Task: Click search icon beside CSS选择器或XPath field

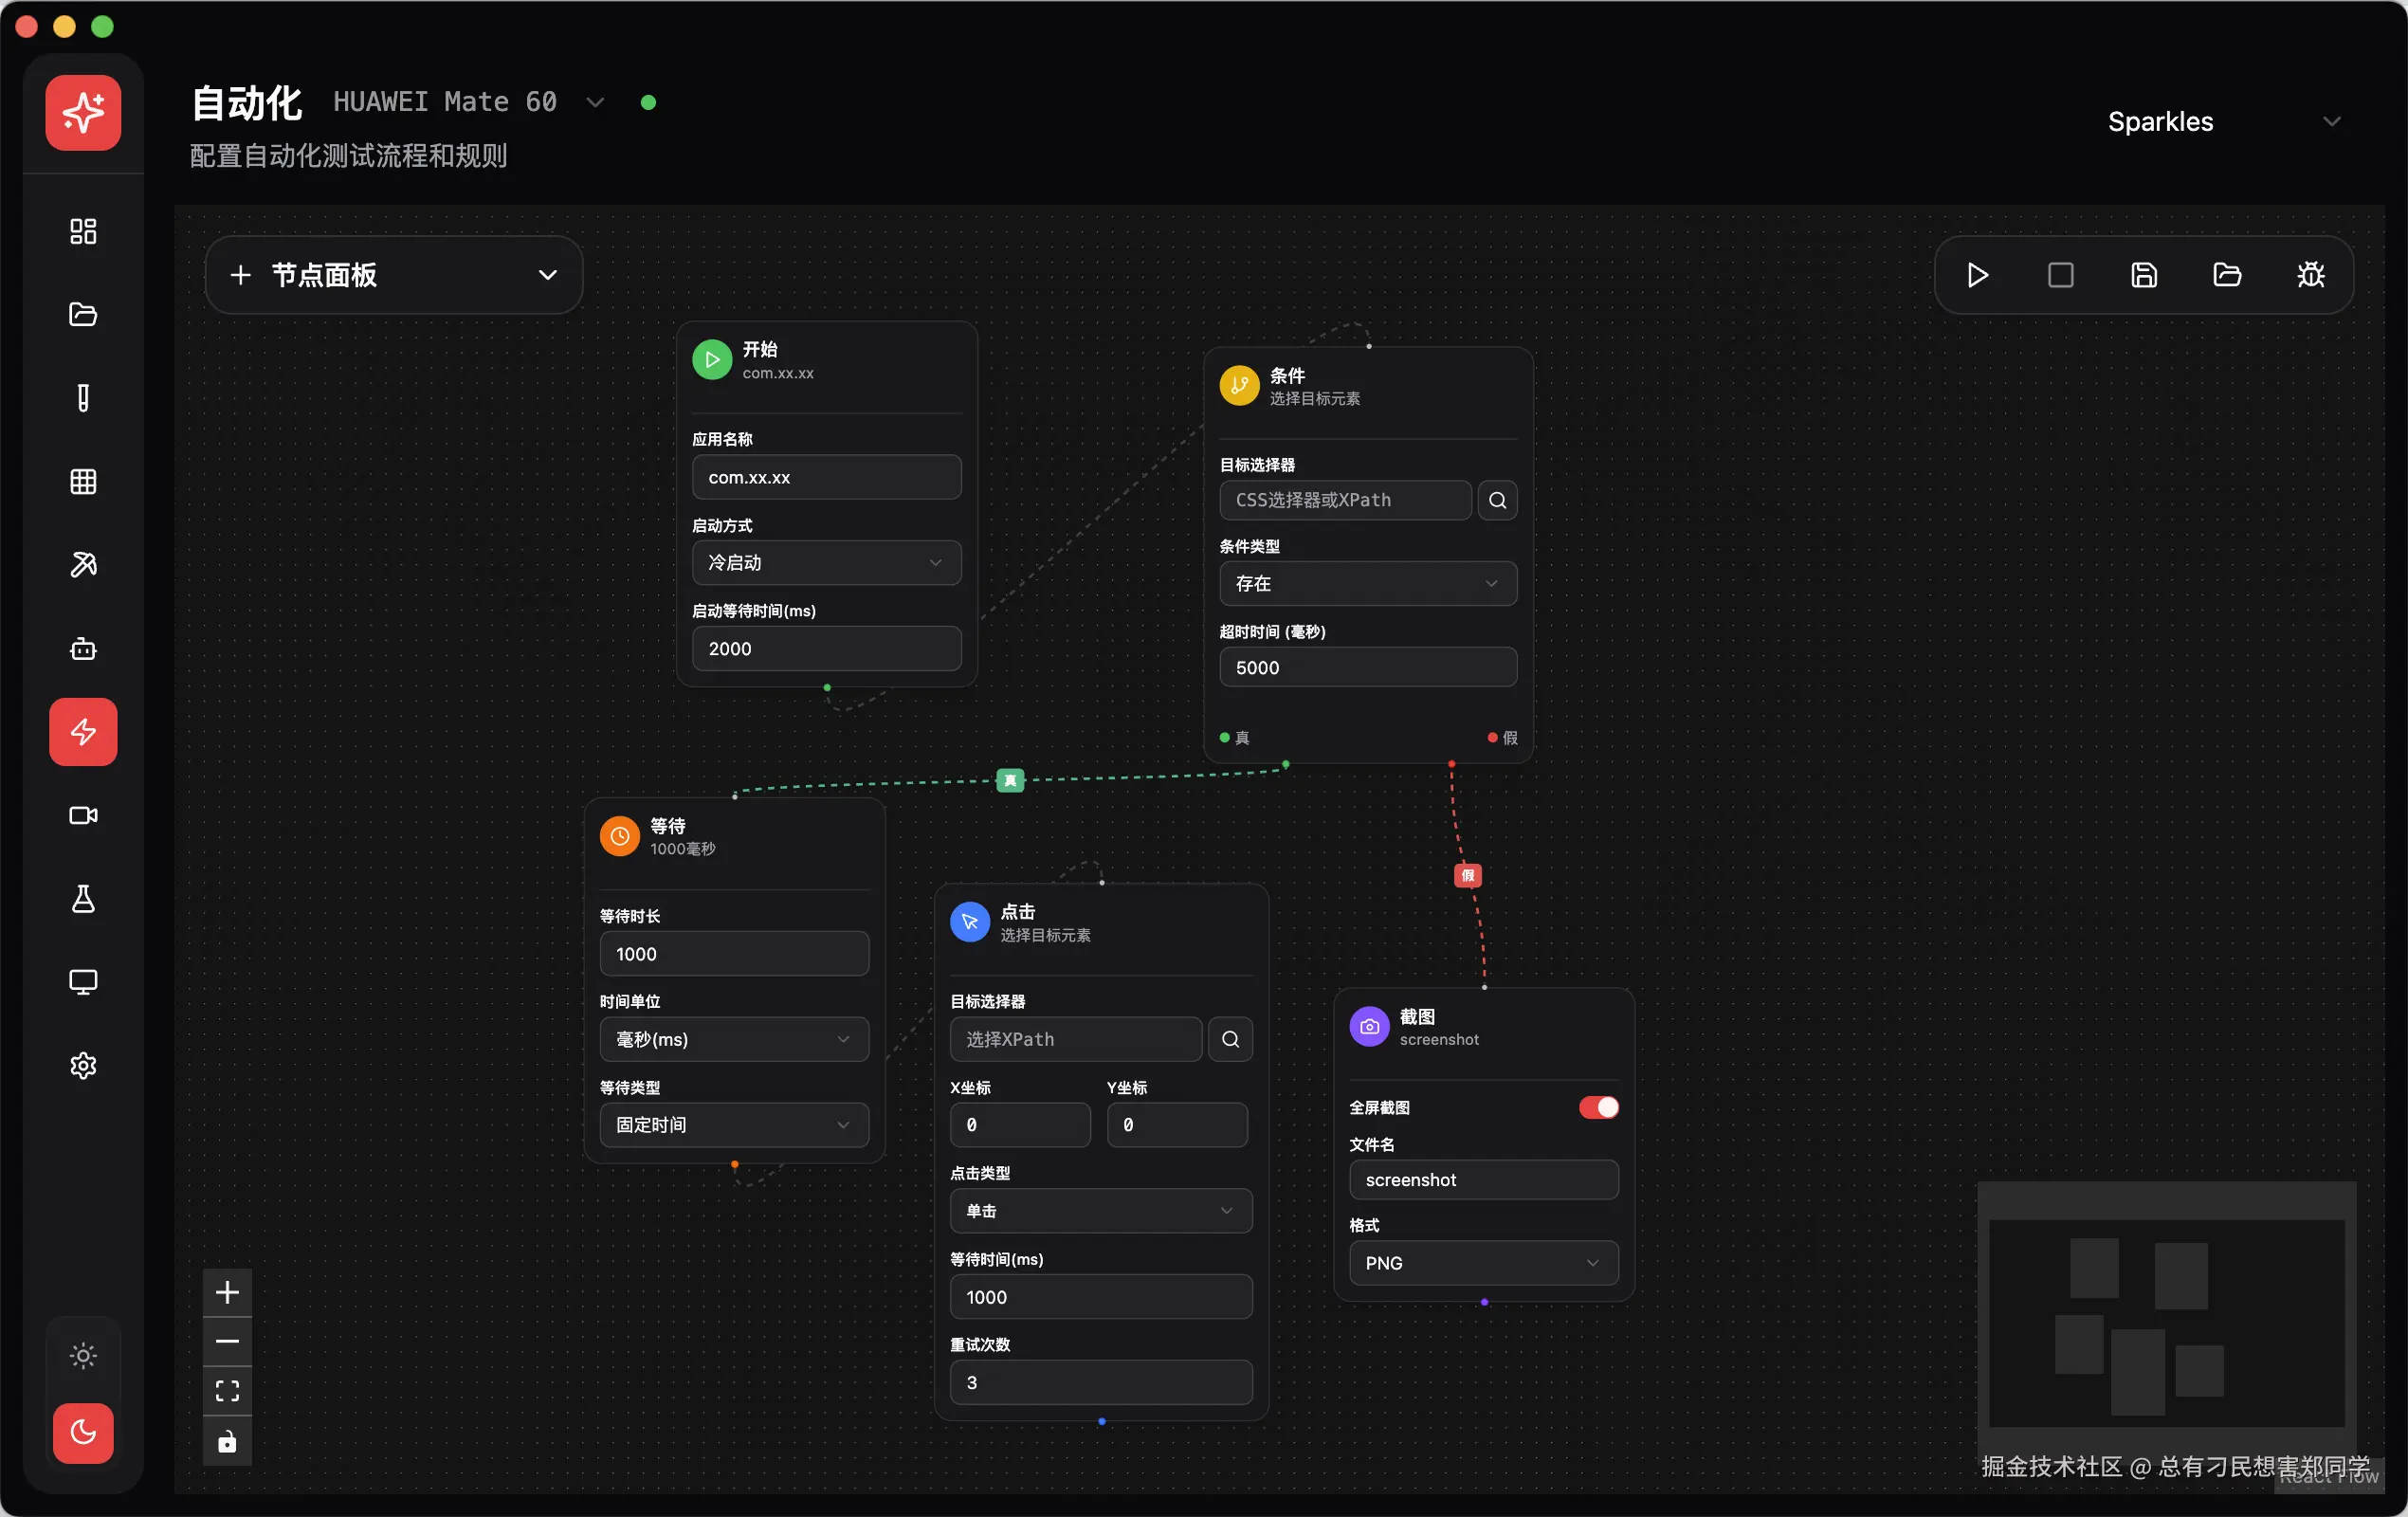Action: tap(1497, 500)
